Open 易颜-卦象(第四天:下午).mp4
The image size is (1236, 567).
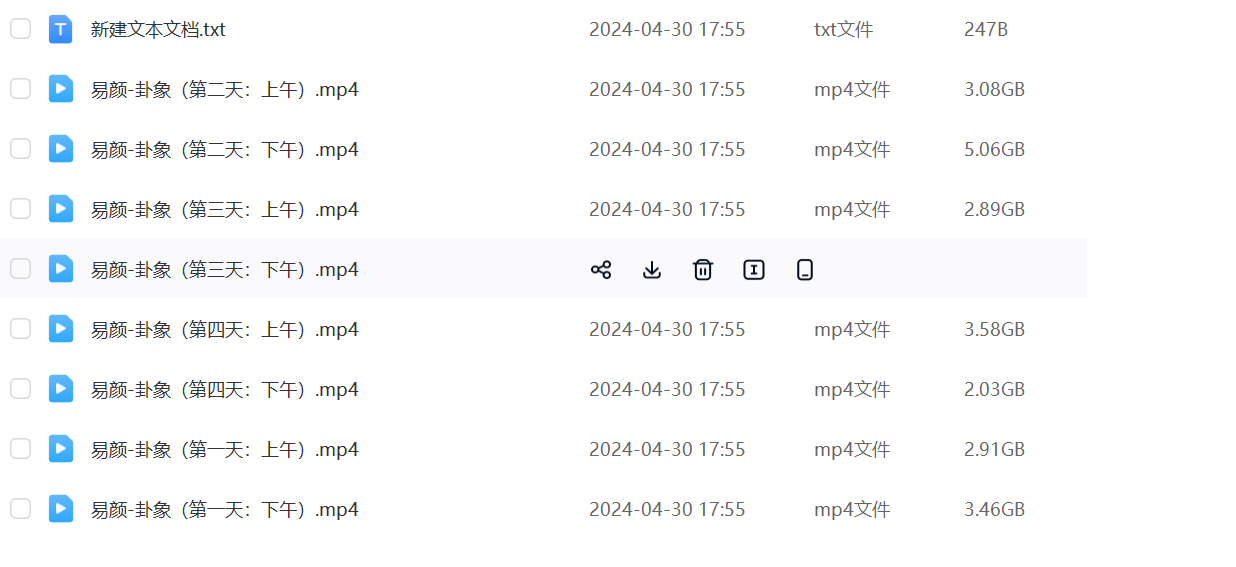point(224,390)
